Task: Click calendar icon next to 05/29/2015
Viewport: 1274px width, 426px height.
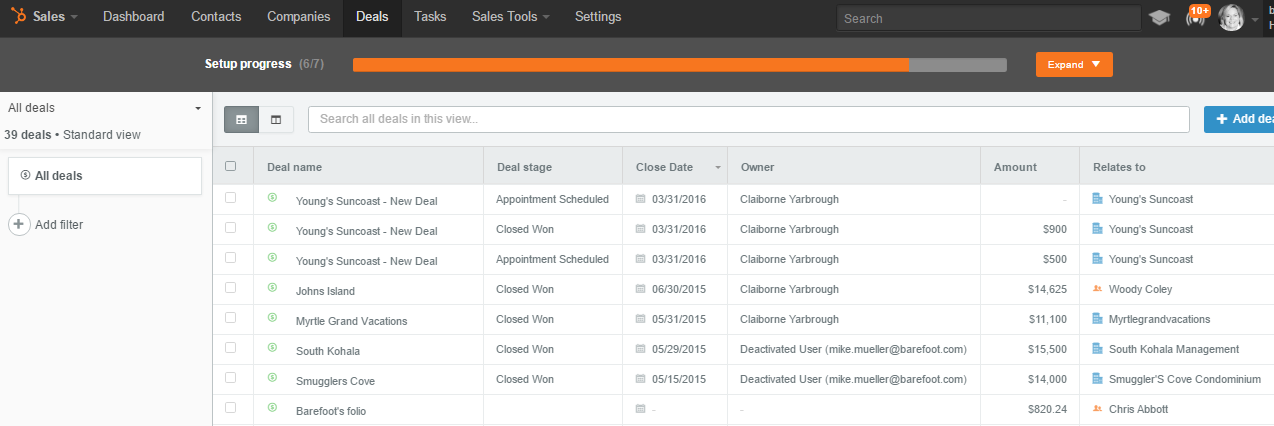Action: [x=641, y=349]
